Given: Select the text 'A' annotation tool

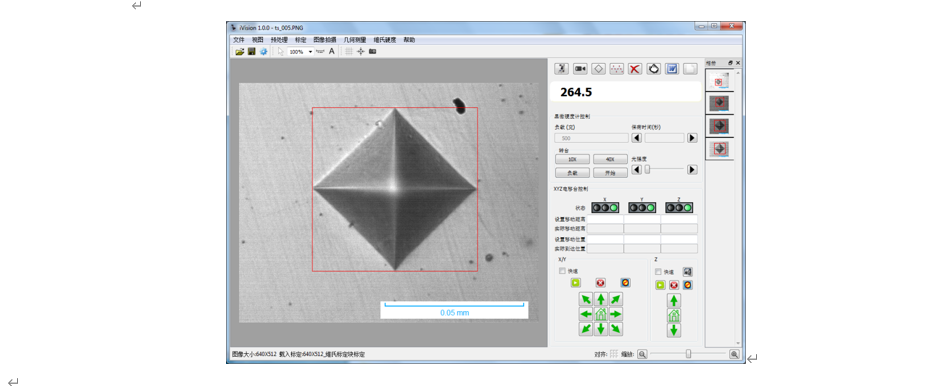Looking at the screenshot, I should [332, 51].
